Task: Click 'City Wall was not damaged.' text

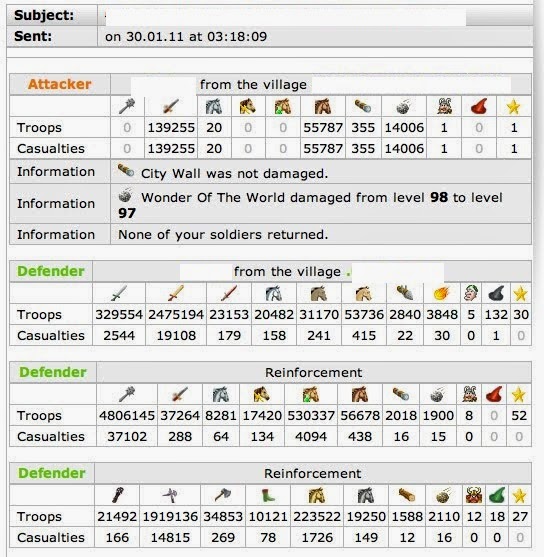Action: pos(235,174)
